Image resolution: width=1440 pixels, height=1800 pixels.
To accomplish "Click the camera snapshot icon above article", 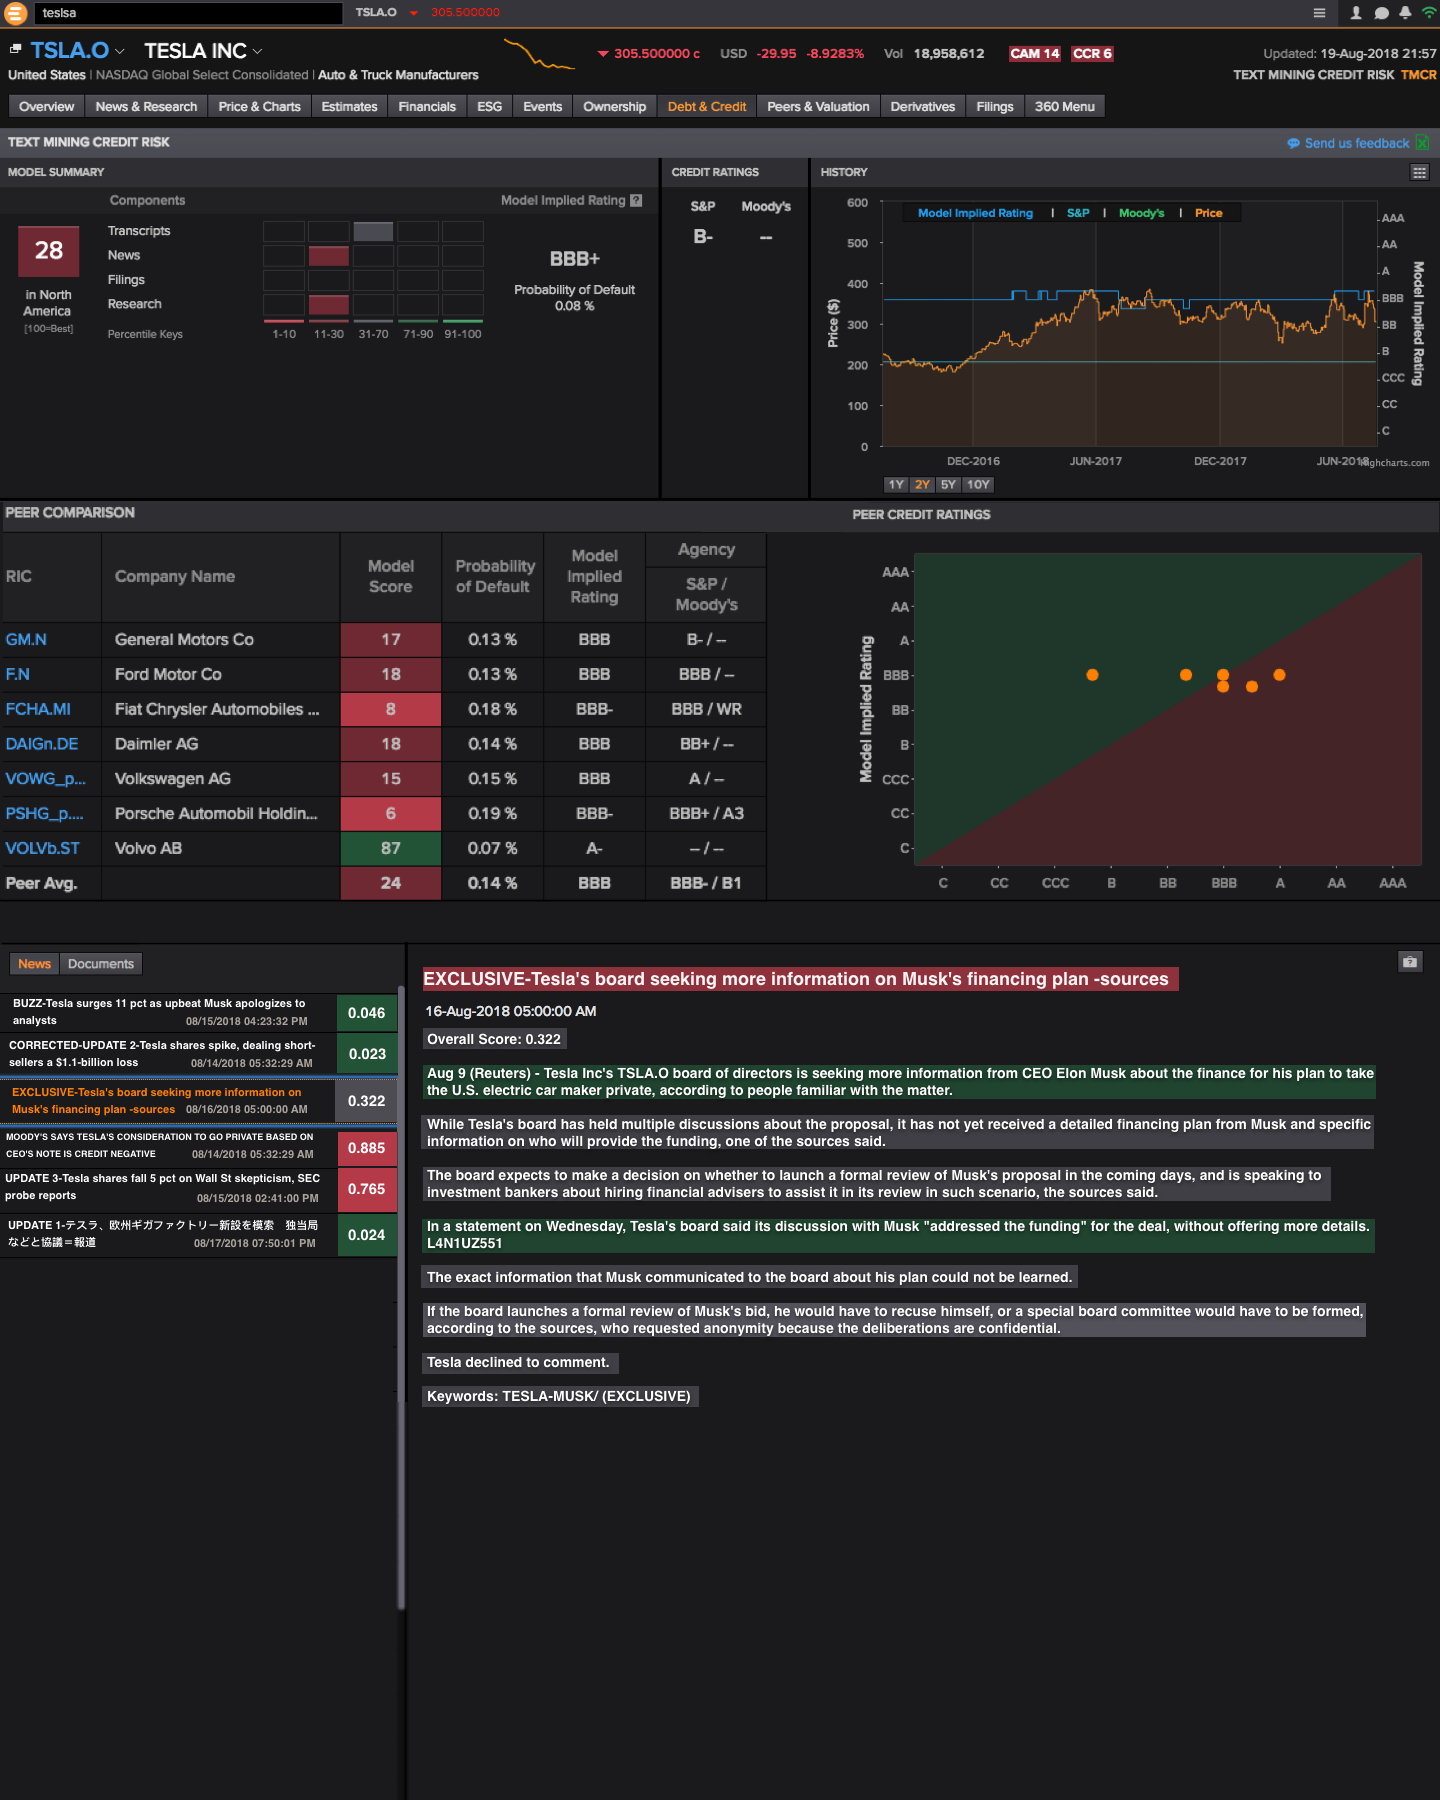I will click(x=1409, y=962).
